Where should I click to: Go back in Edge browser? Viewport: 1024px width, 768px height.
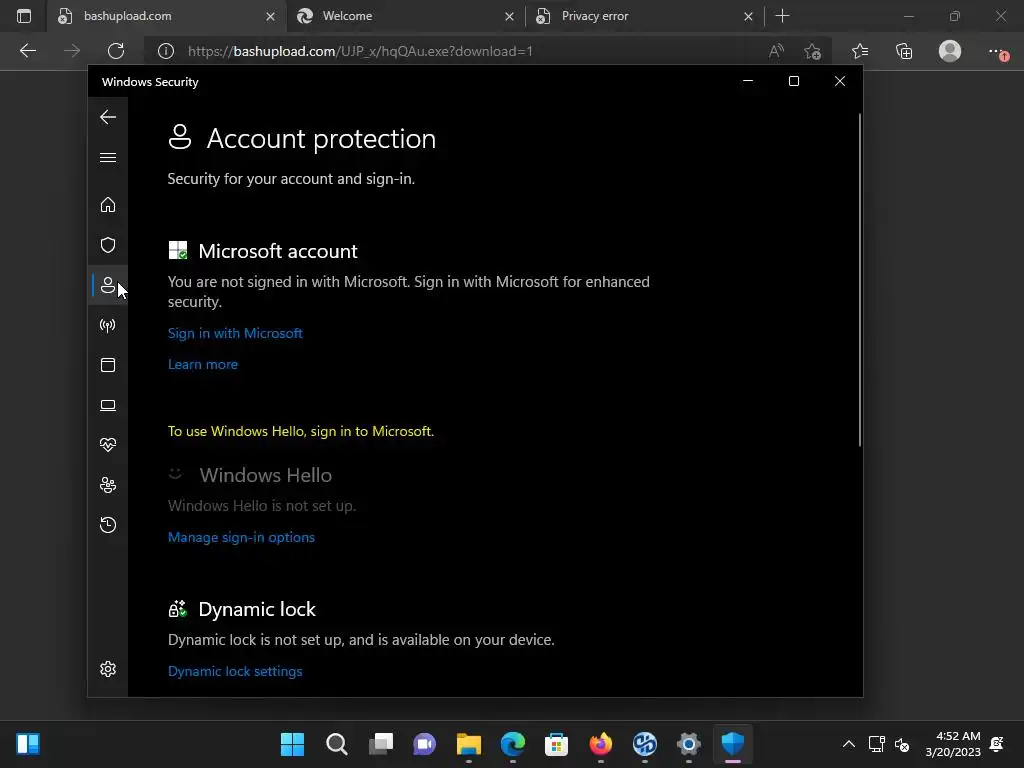tap(27, 51)
